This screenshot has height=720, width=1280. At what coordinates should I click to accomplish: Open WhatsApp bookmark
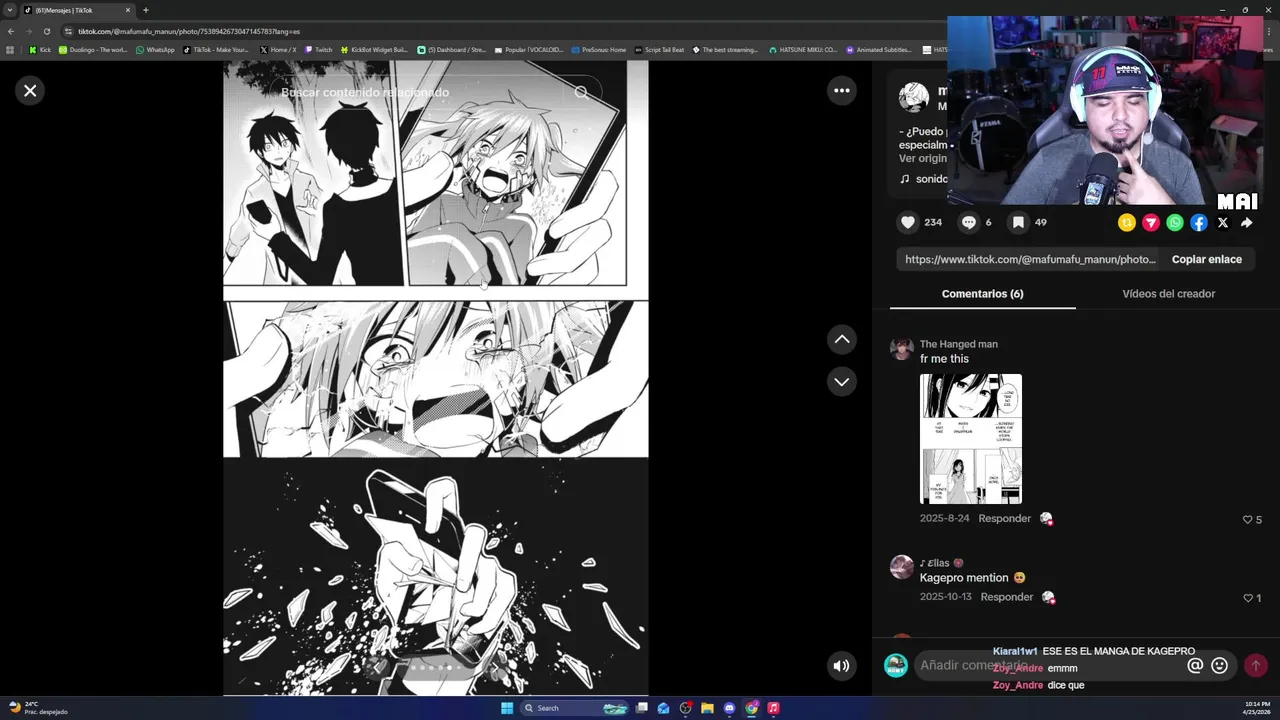tap(155, 50)
